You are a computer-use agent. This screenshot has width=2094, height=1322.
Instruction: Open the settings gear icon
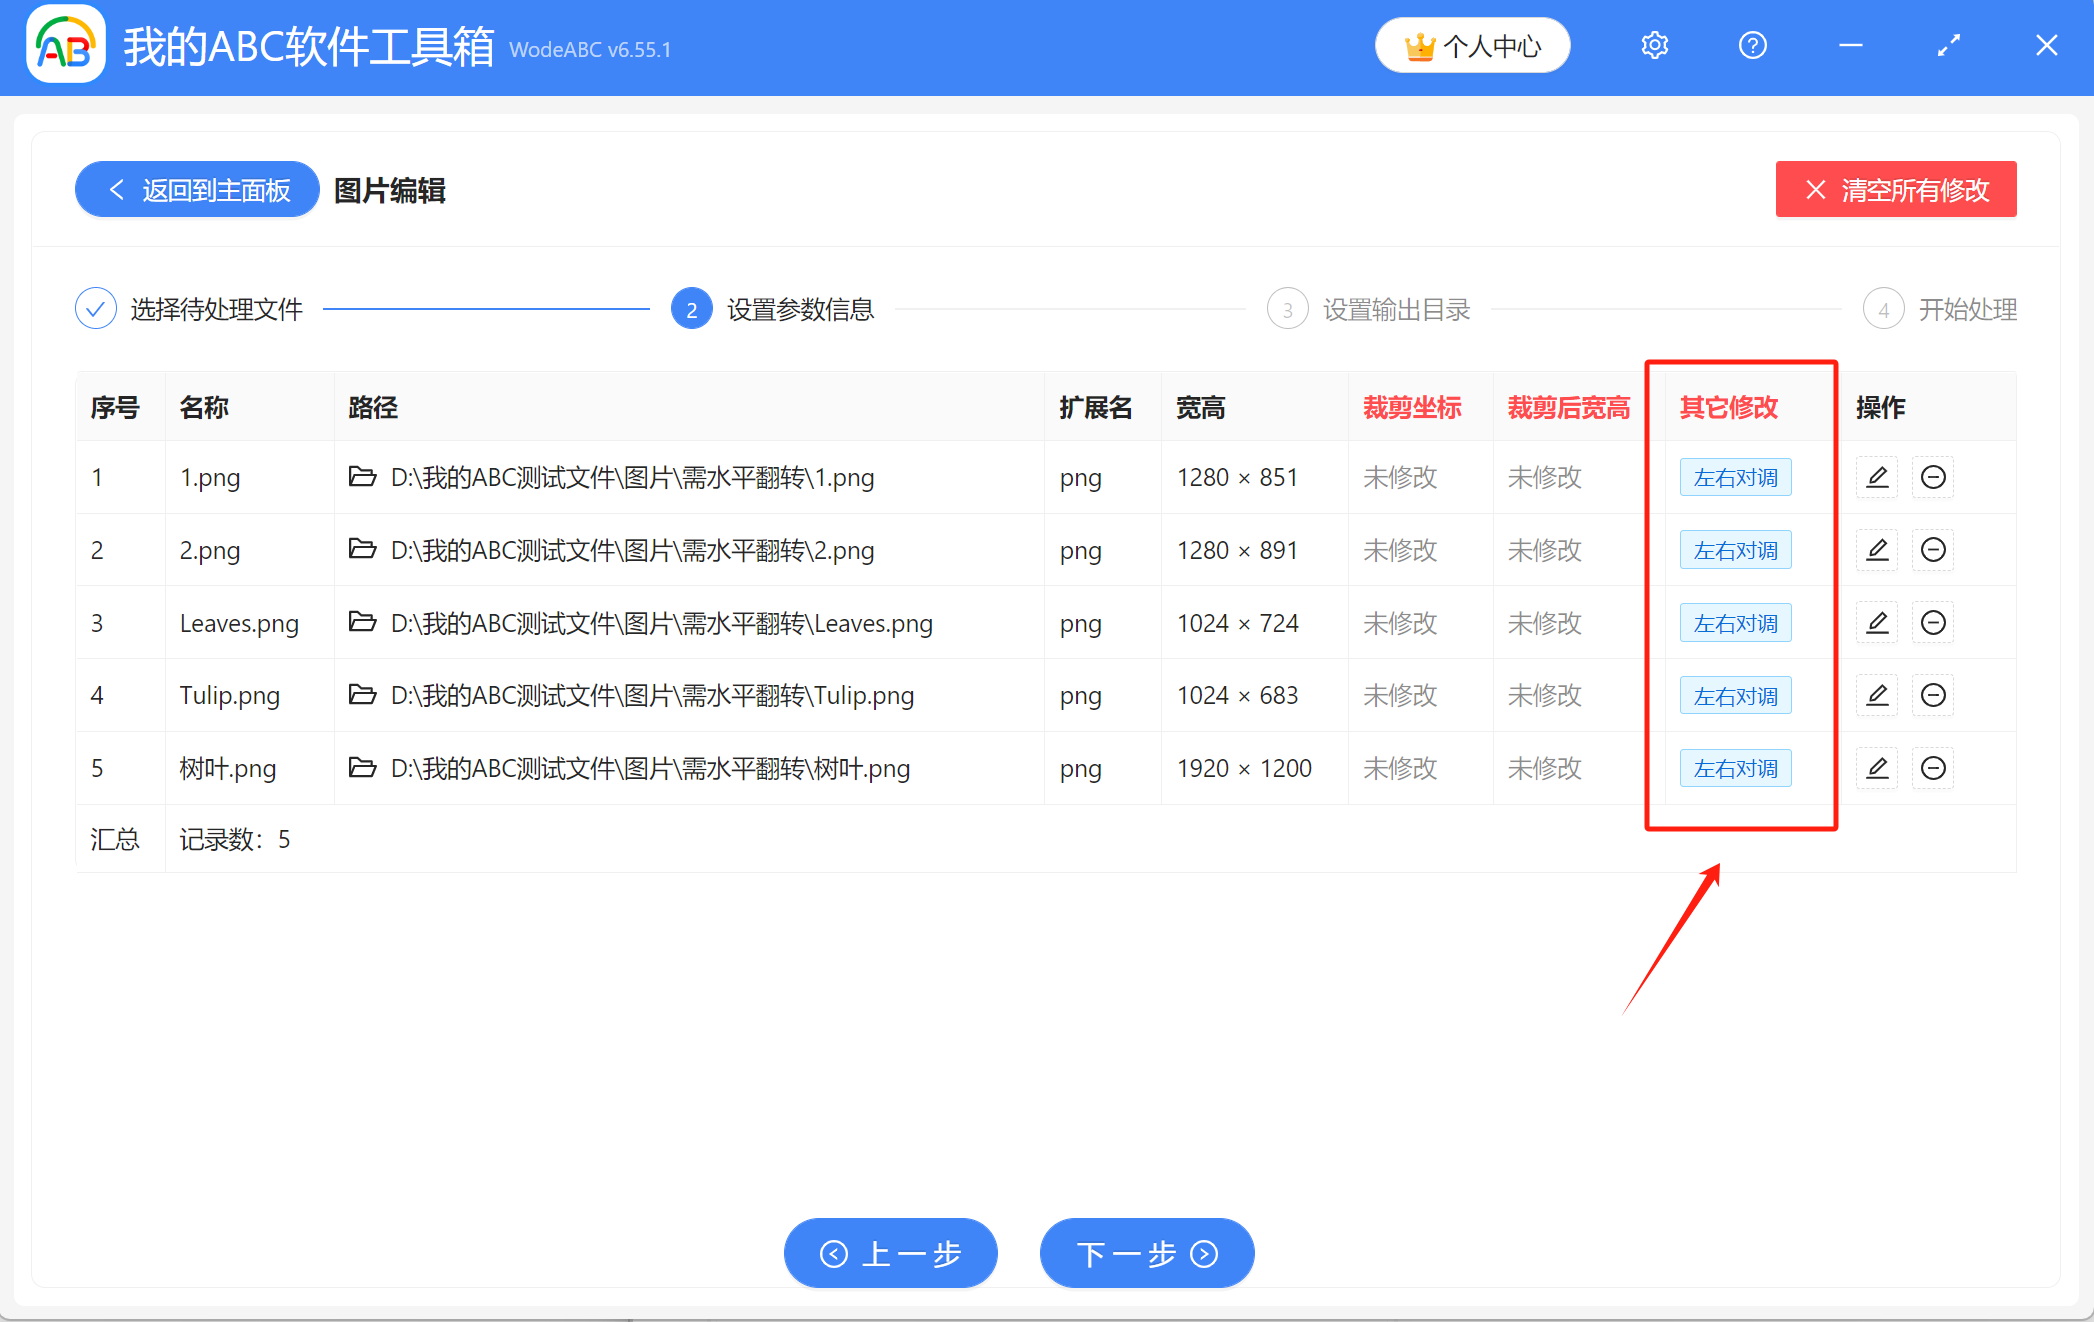point(1655,46)
